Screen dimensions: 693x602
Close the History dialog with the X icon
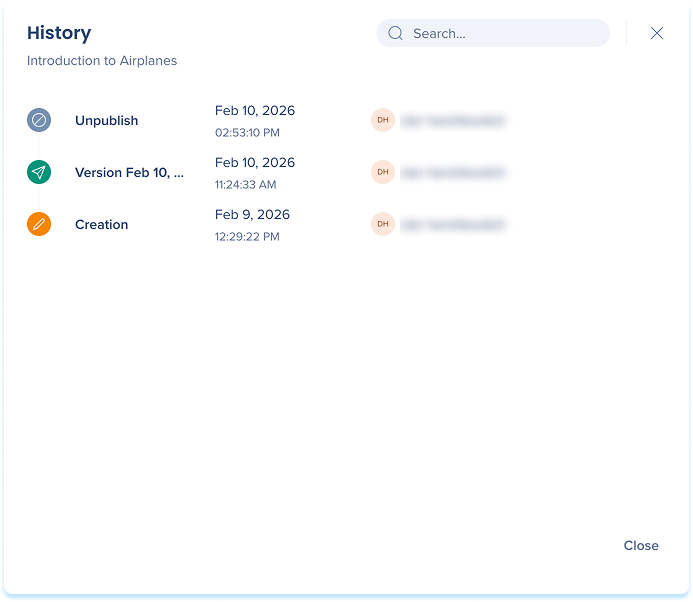657,33
